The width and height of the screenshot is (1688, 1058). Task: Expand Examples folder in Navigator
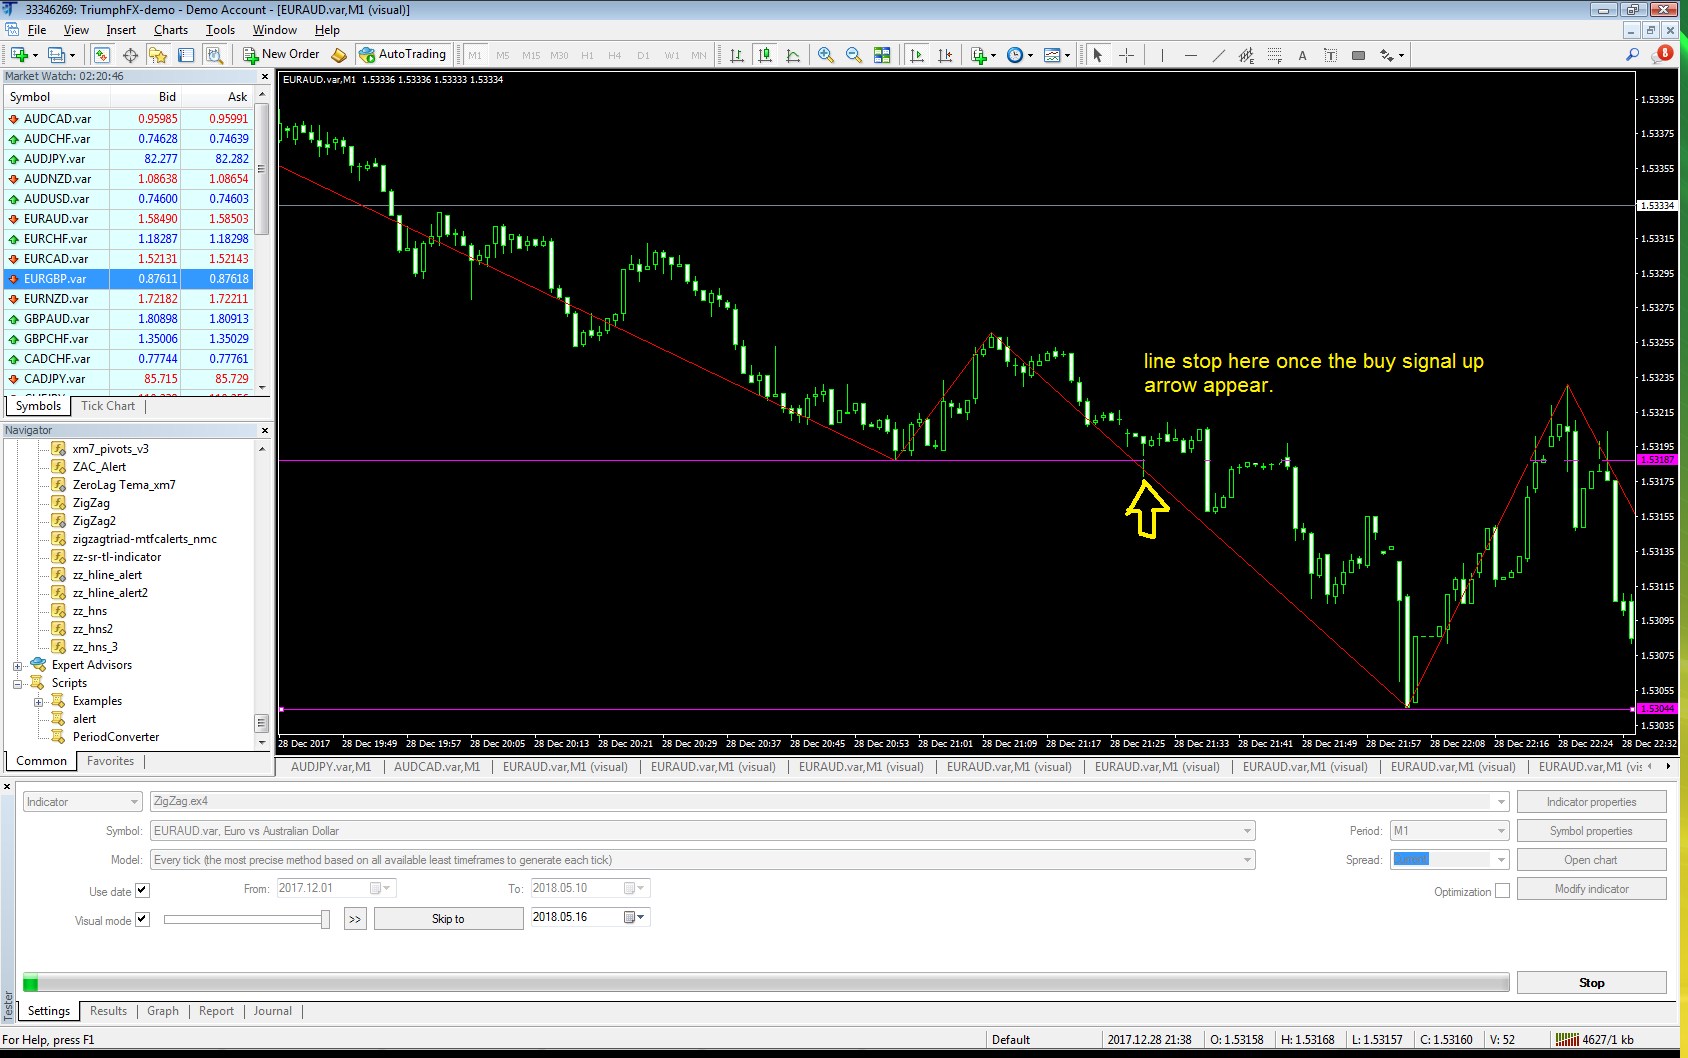tap(39, 702)
